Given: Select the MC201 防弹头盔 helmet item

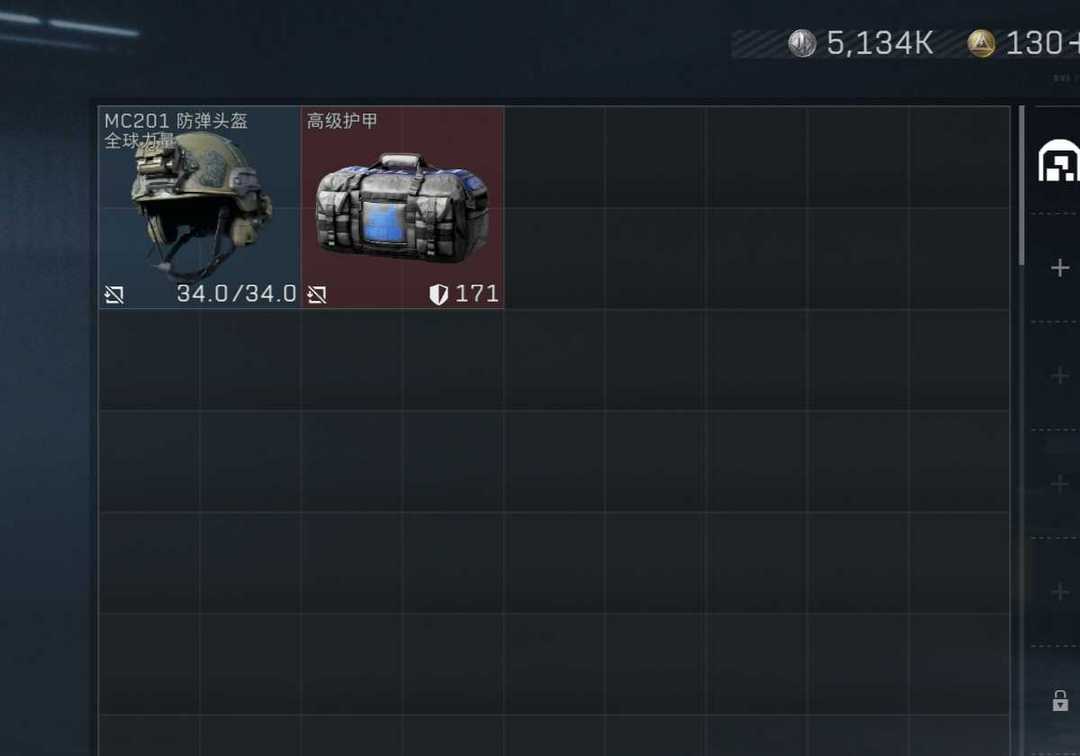Looking at the screenshot, I should [200, 207].
